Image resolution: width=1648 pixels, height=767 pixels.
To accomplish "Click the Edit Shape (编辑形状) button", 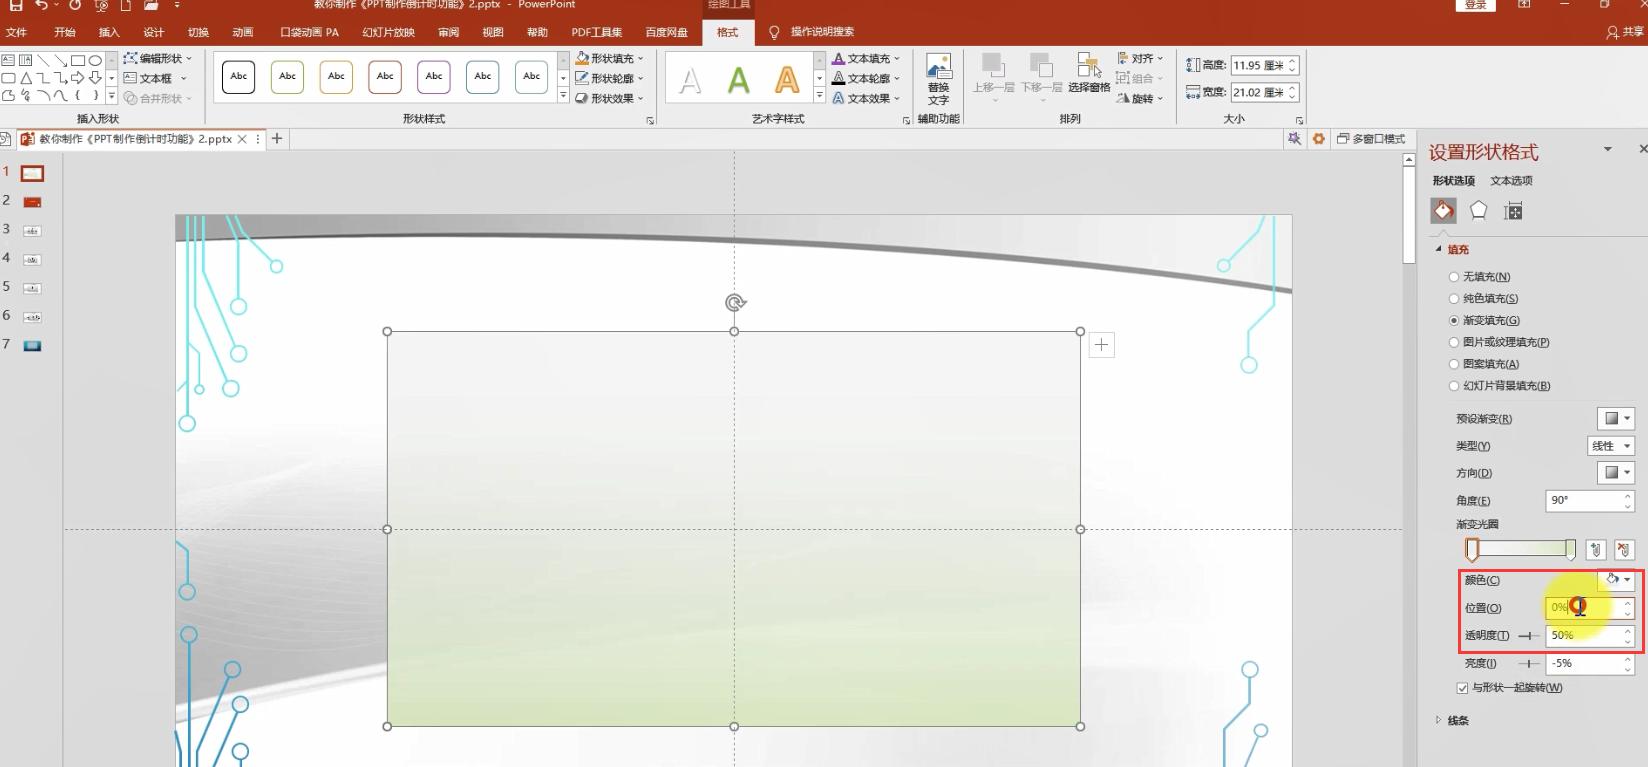I will point(159,58).
